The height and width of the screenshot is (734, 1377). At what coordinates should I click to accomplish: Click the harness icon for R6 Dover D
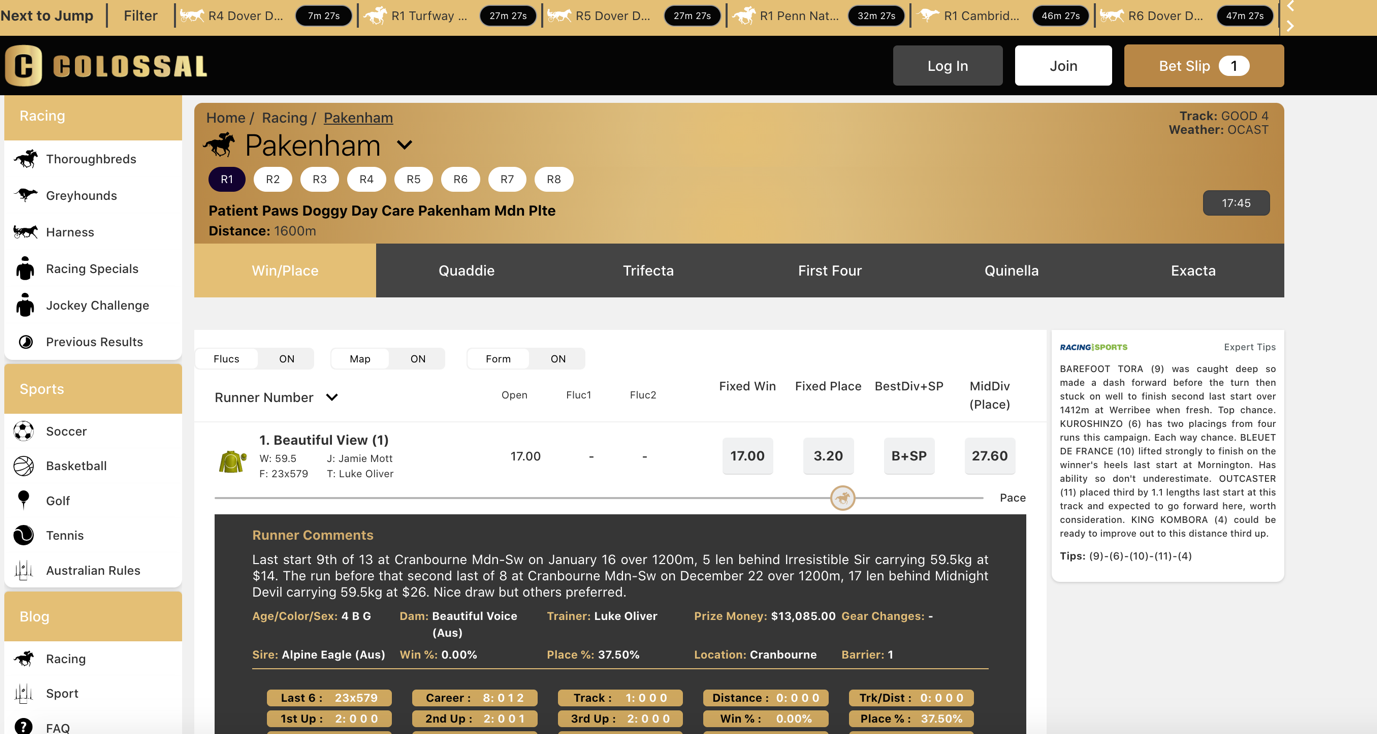click(x=1111, y=15)
